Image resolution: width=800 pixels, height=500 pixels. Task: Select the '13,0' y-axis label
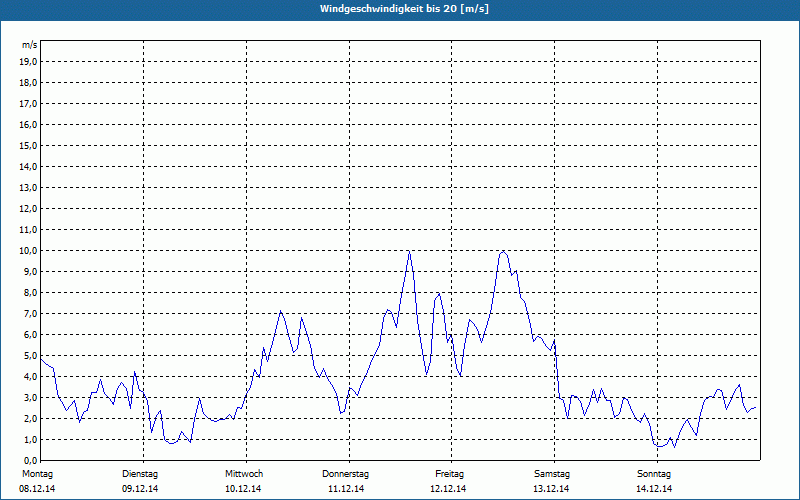(x=28, y=188)
